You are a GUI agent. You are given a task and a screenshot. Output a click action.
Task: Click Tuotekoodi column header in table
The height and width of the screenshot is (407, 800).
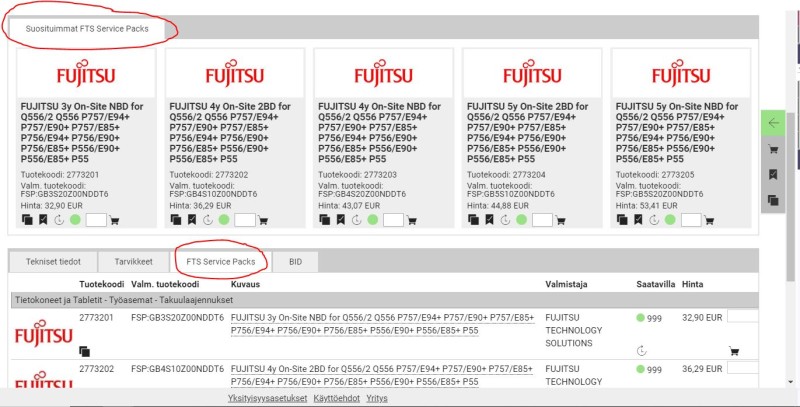102,284
